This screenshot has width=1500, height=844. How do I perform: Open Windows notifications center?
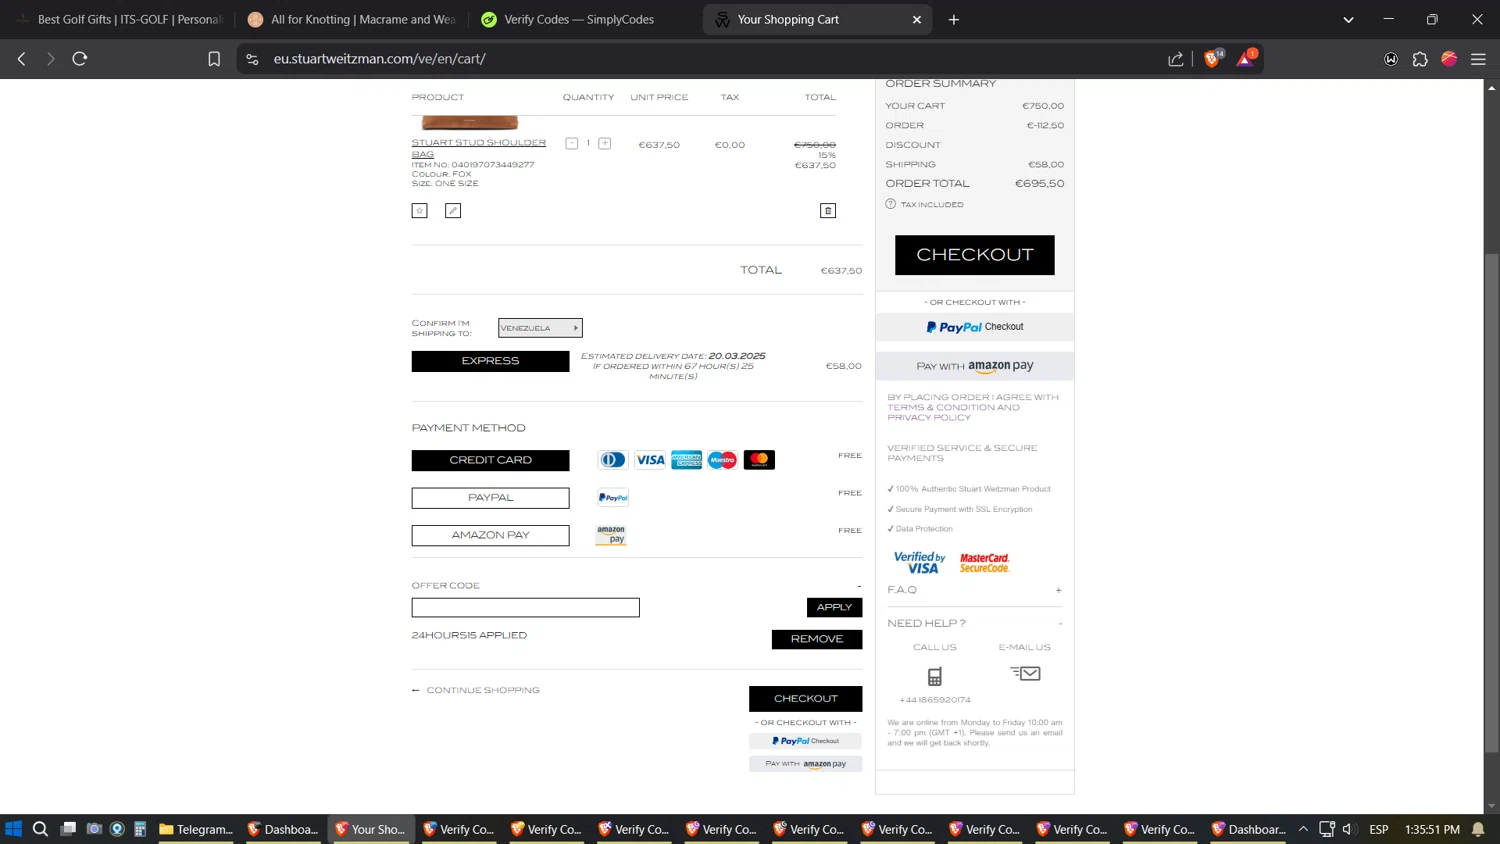coord(1478,829)
